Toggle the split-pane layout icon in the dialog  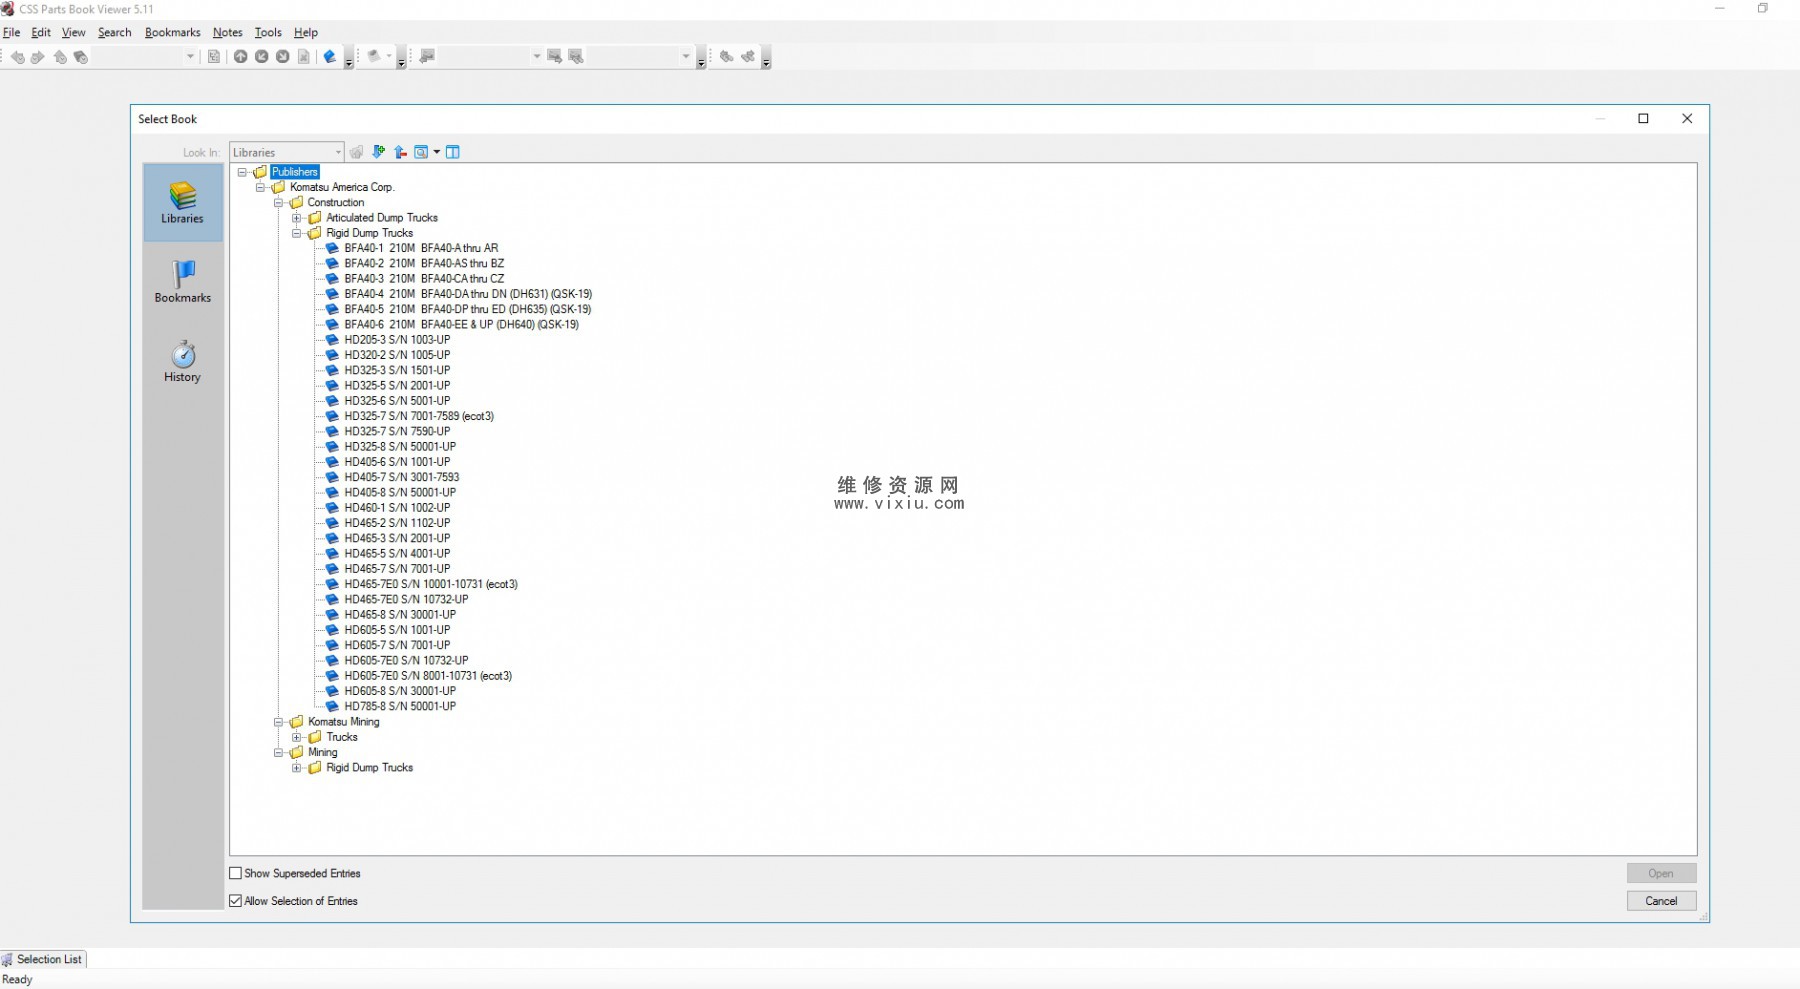coord(453,152)
